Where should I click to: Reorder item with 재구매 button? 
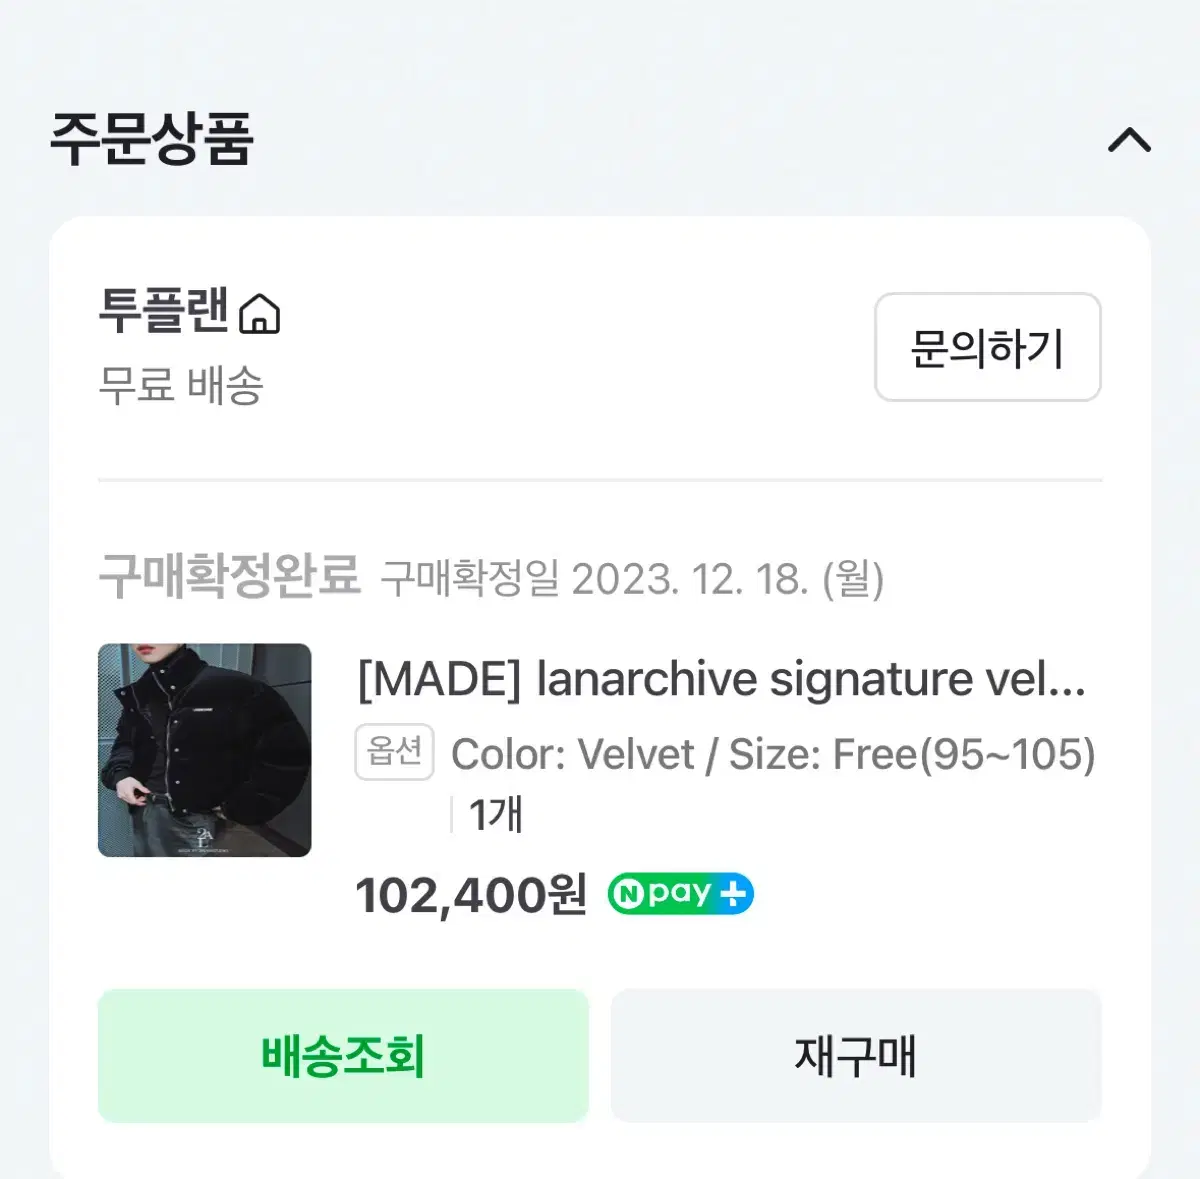pos(856,1056)
